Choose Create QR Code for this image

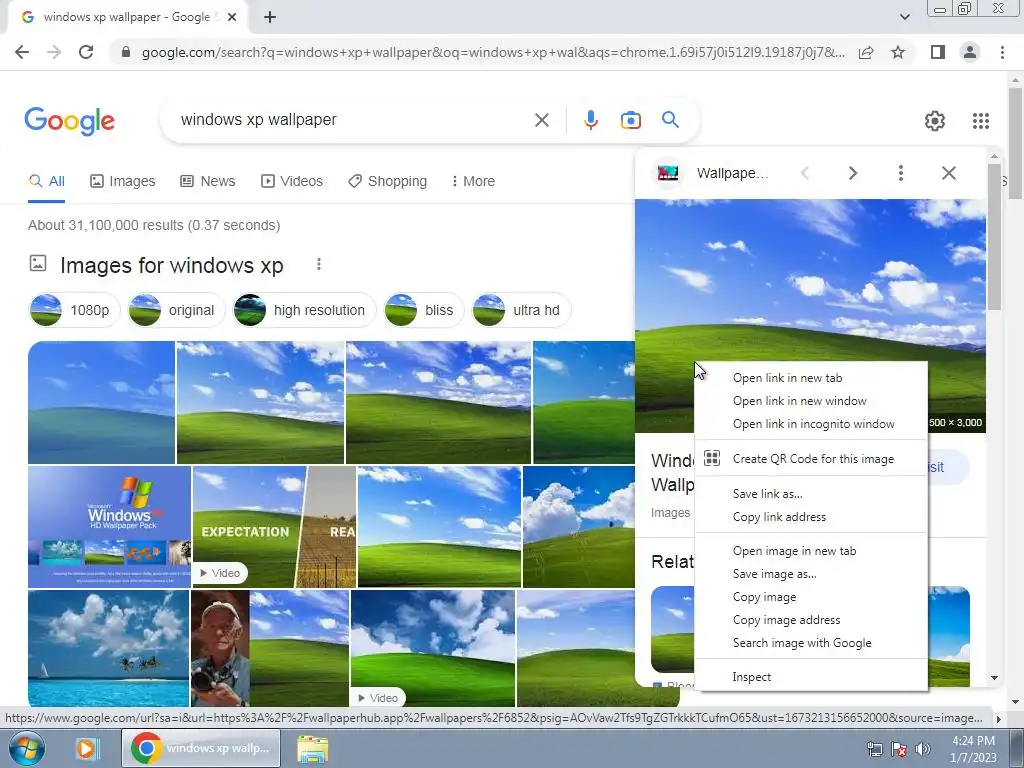tap(811, 458)
